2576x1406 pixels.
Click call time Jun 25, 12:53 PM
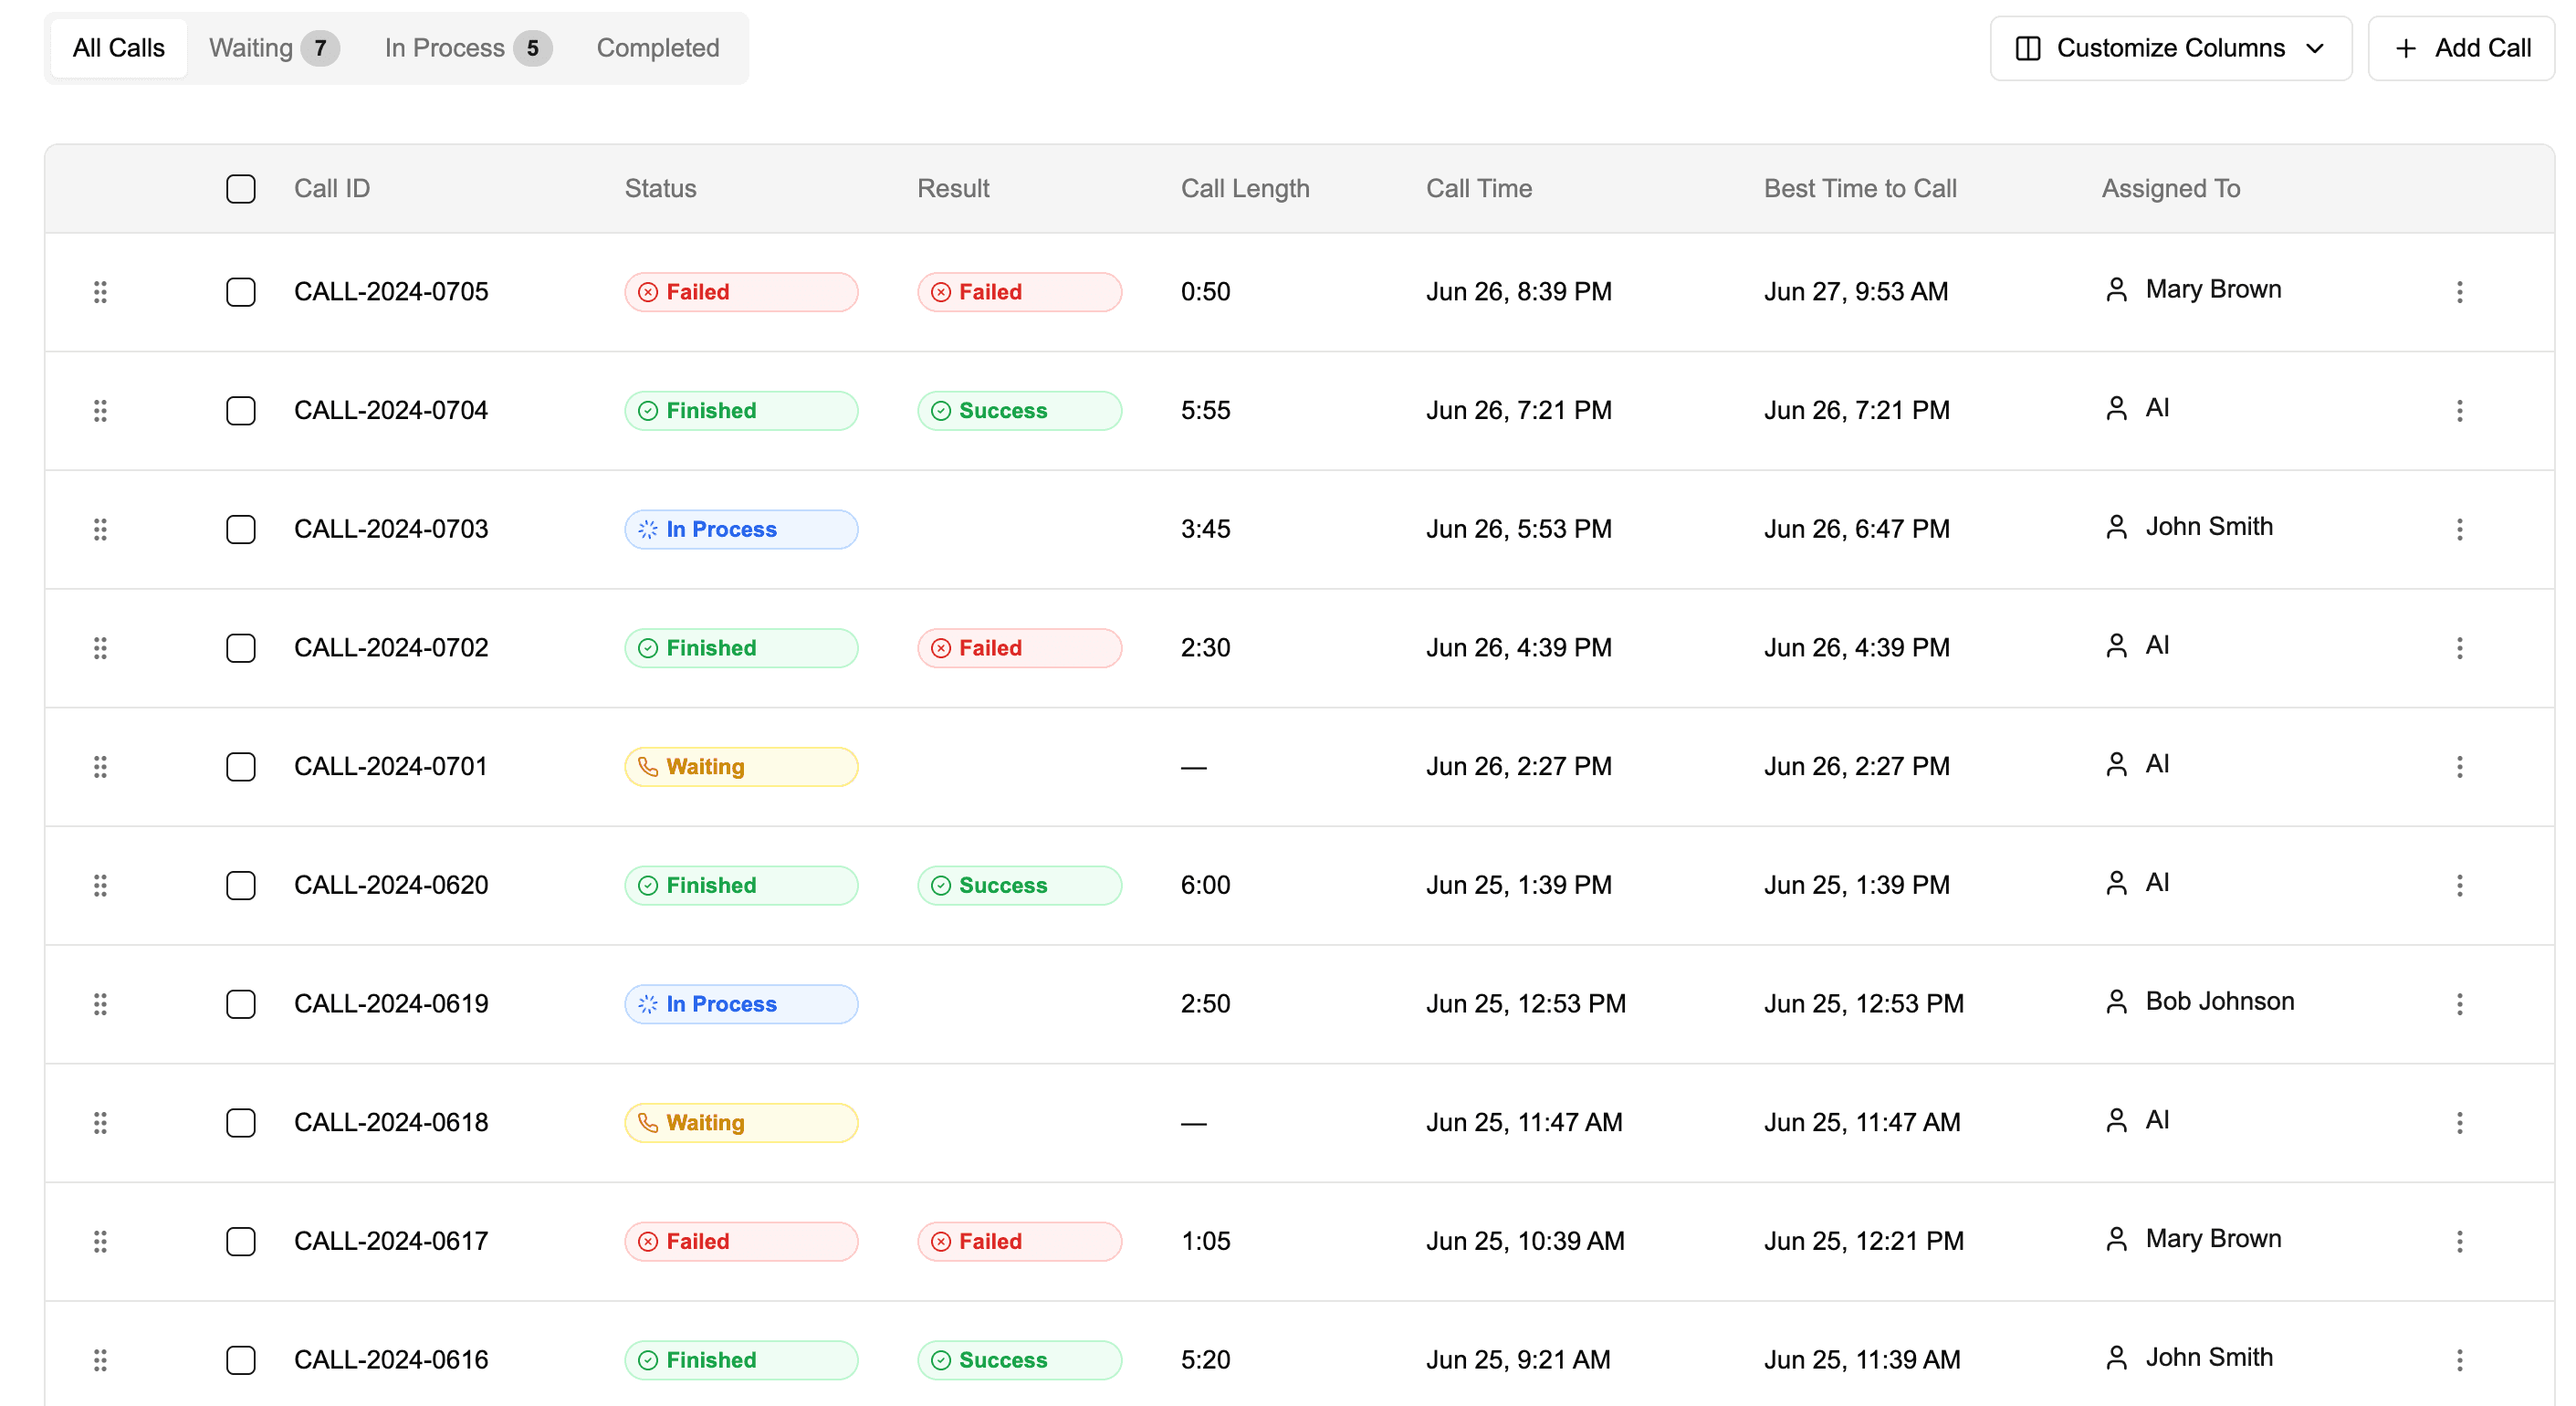(1526, 1004)
